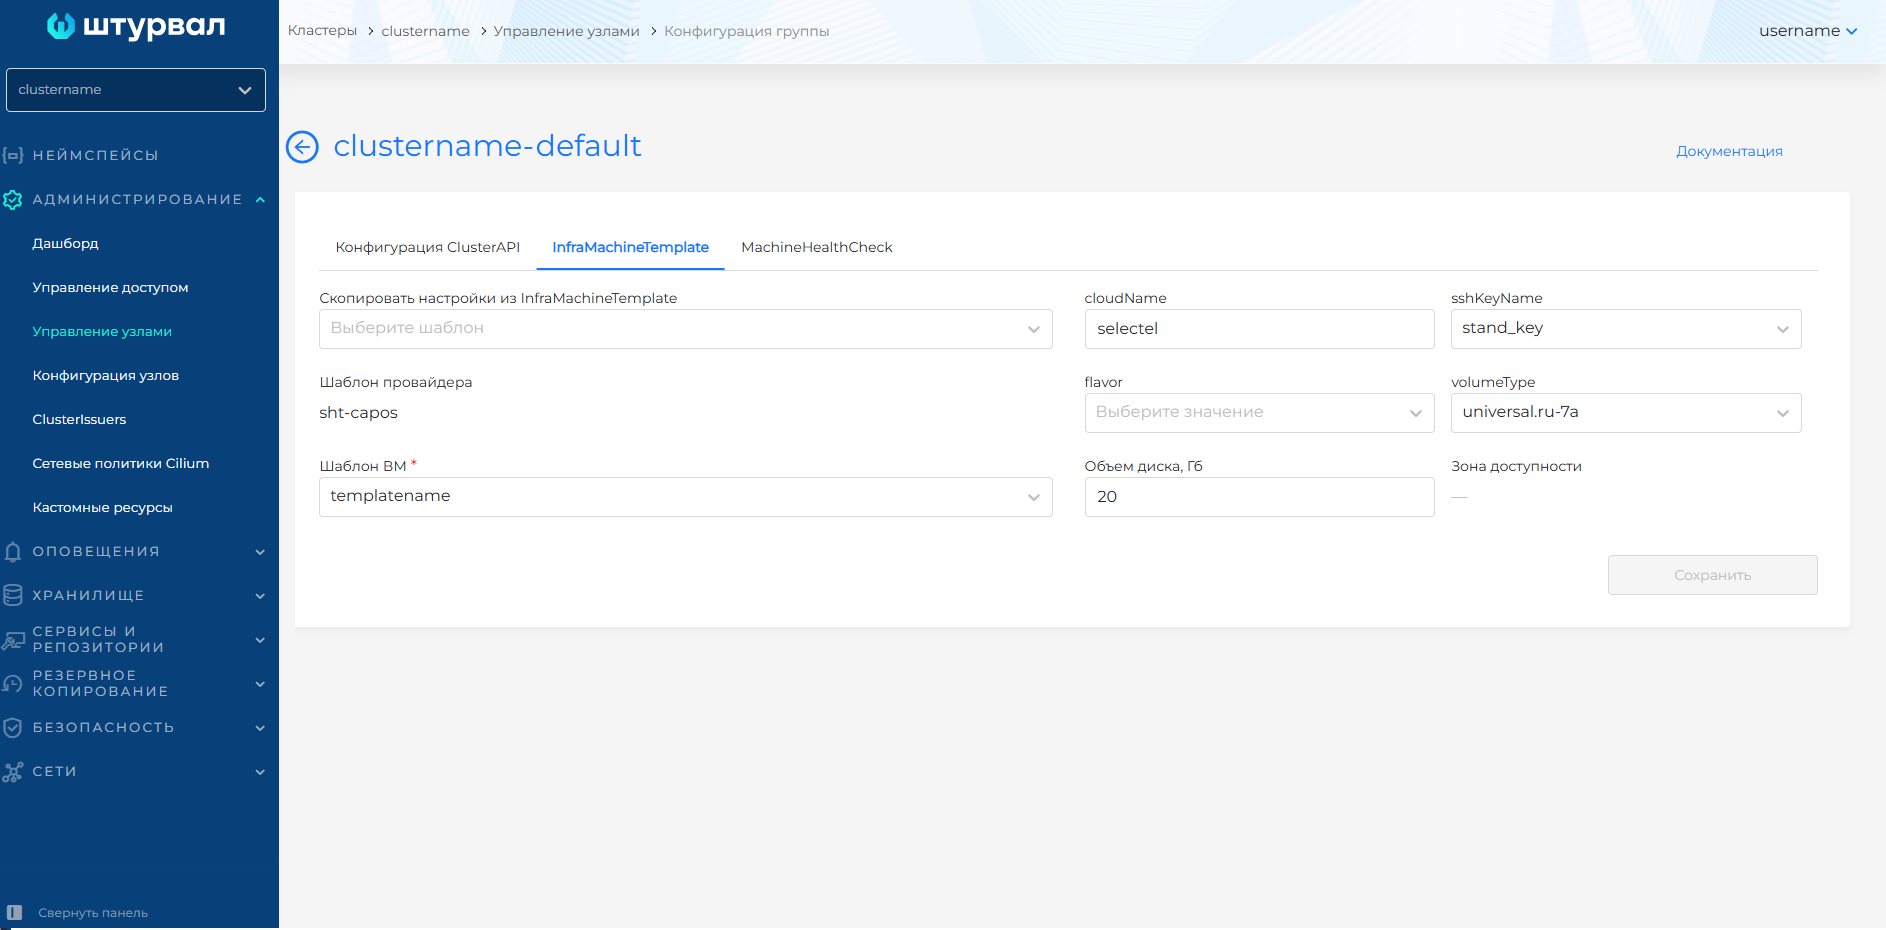
Task: Click the Свернуть панель collapse icon
Action: pyautogui.click(x=14, y=912)
